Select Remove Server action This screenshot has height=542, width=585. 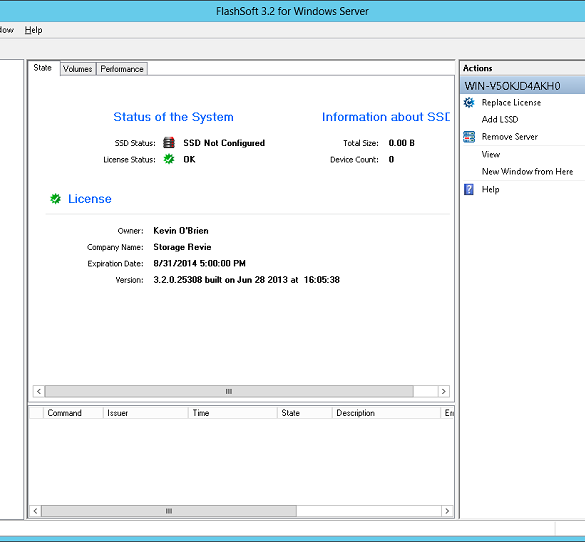tap(510, 137)
